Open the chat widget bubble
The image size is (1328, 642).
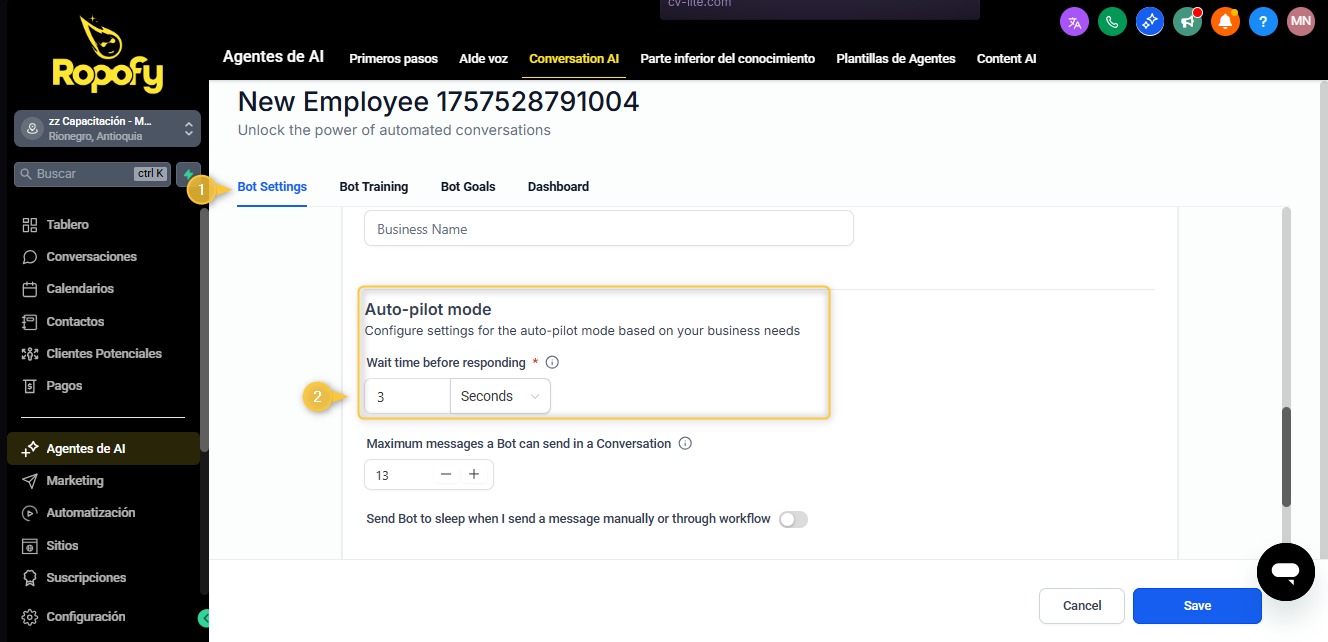tap(1285, 572)
